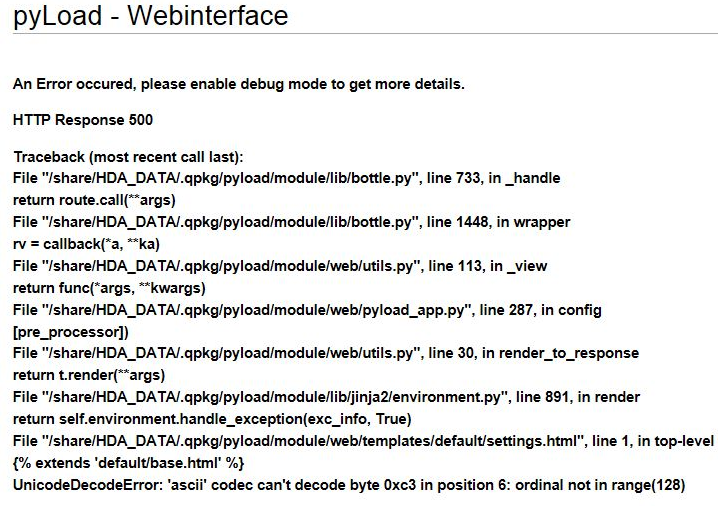718x506 pixels.
Task: Select the pyload_app.py line 287 config entry
Action: click(308, 310)
